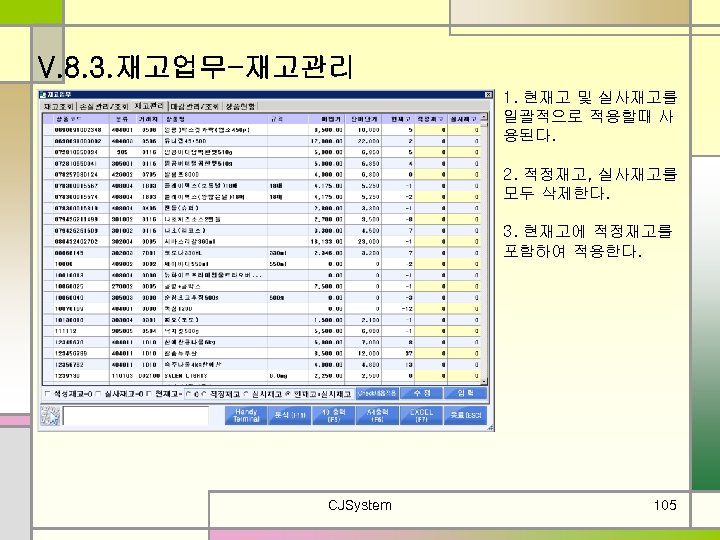Sort by the 적정재고 column header

coord(431,119)
